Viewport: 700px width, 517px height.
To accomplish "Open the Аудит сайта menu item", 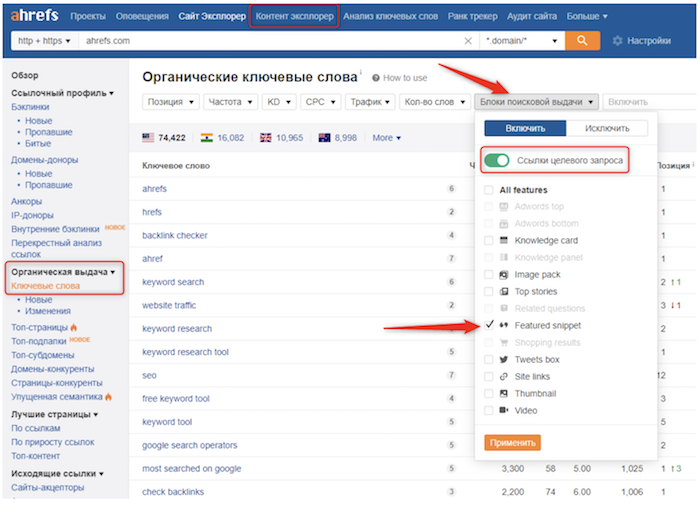I will [x=532, y=16].
